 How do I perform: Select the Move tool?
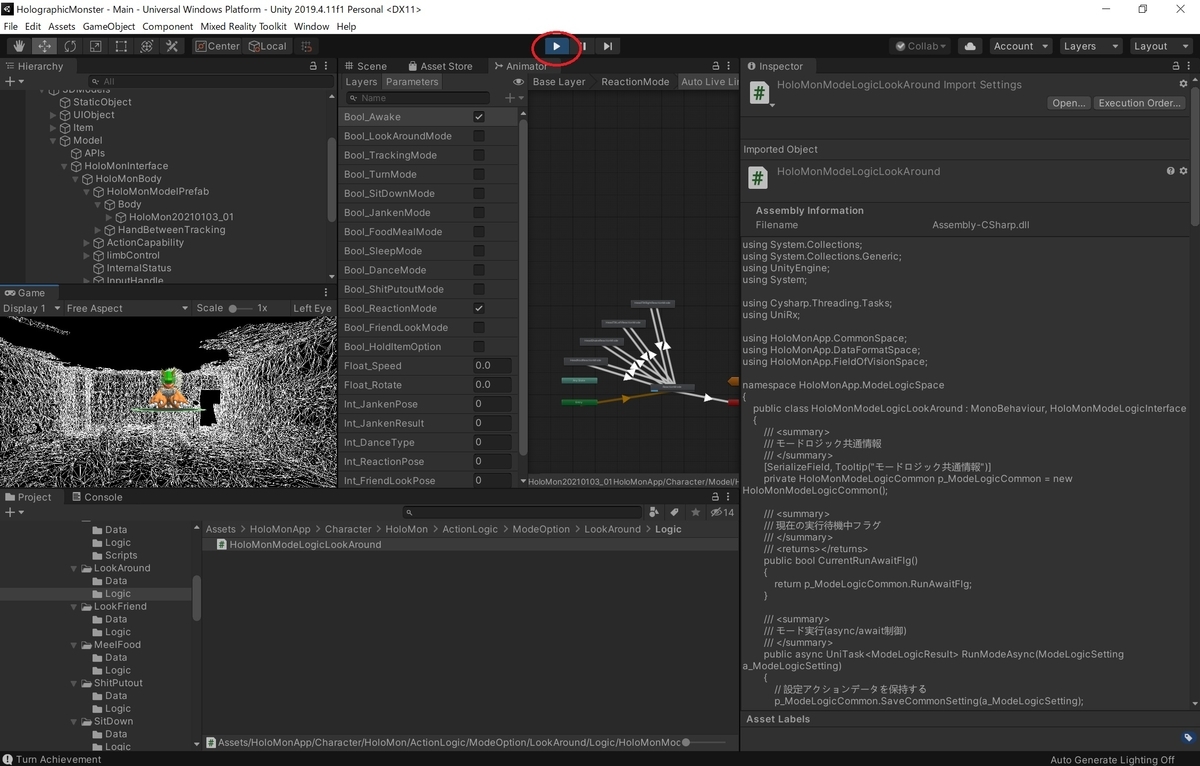tap(44, 46)
